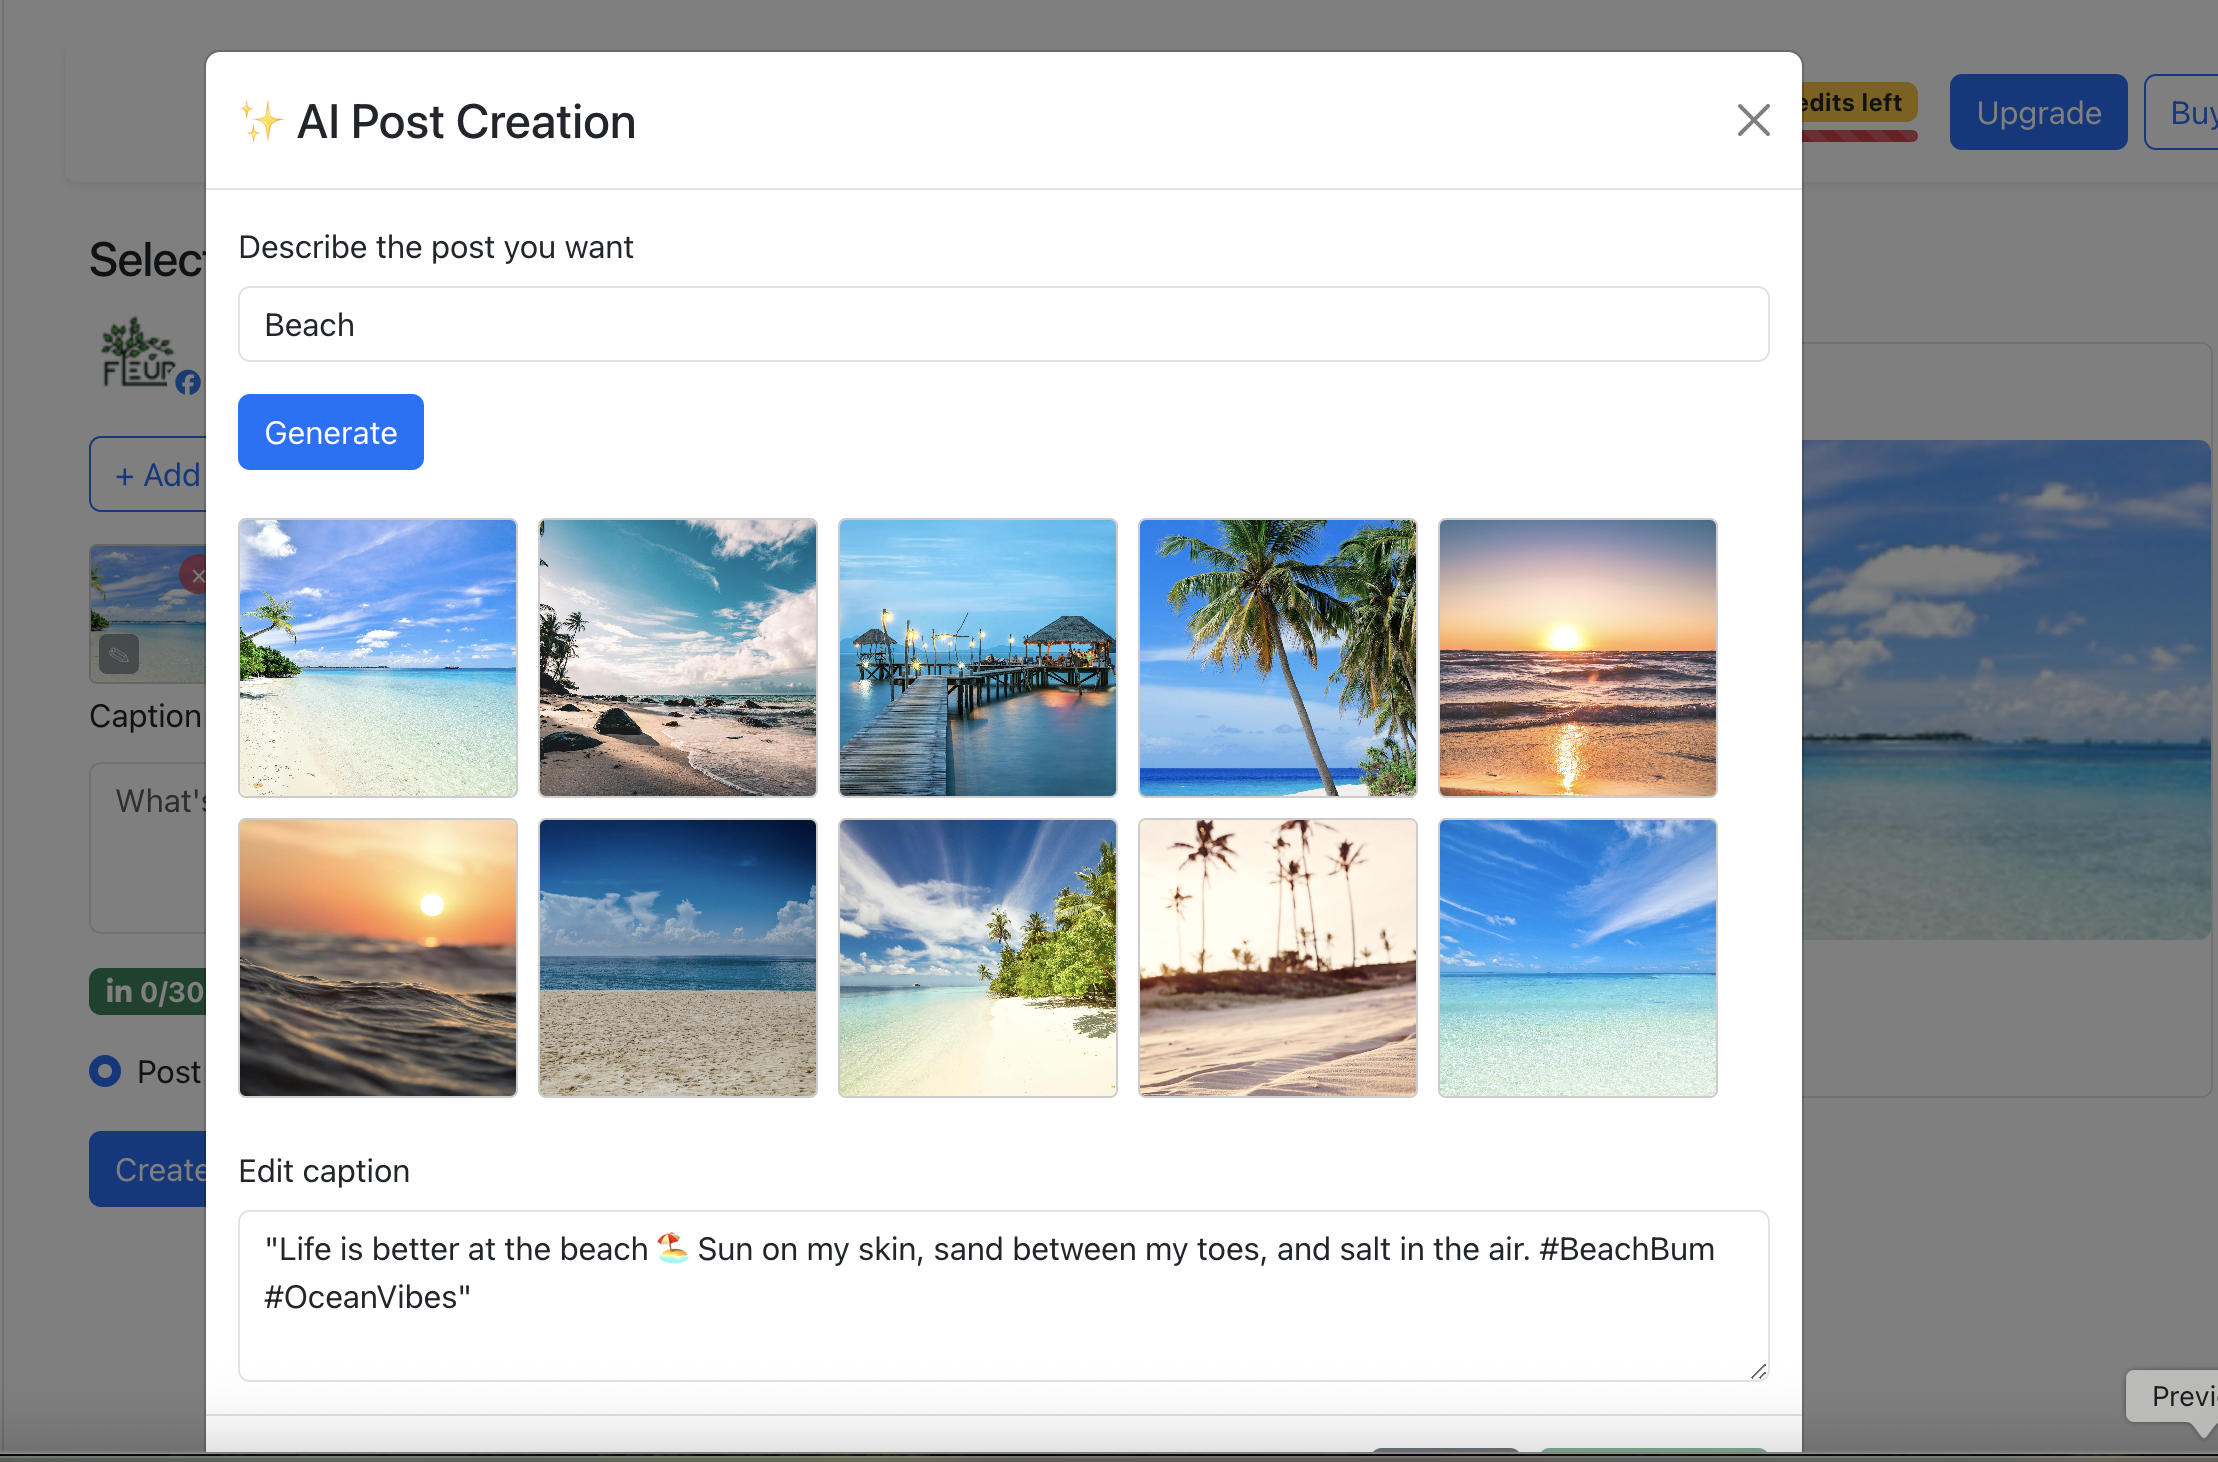Choose the orange sunset dark water thumbnail
The image size is (2218, 1462).
coord(378,958)
